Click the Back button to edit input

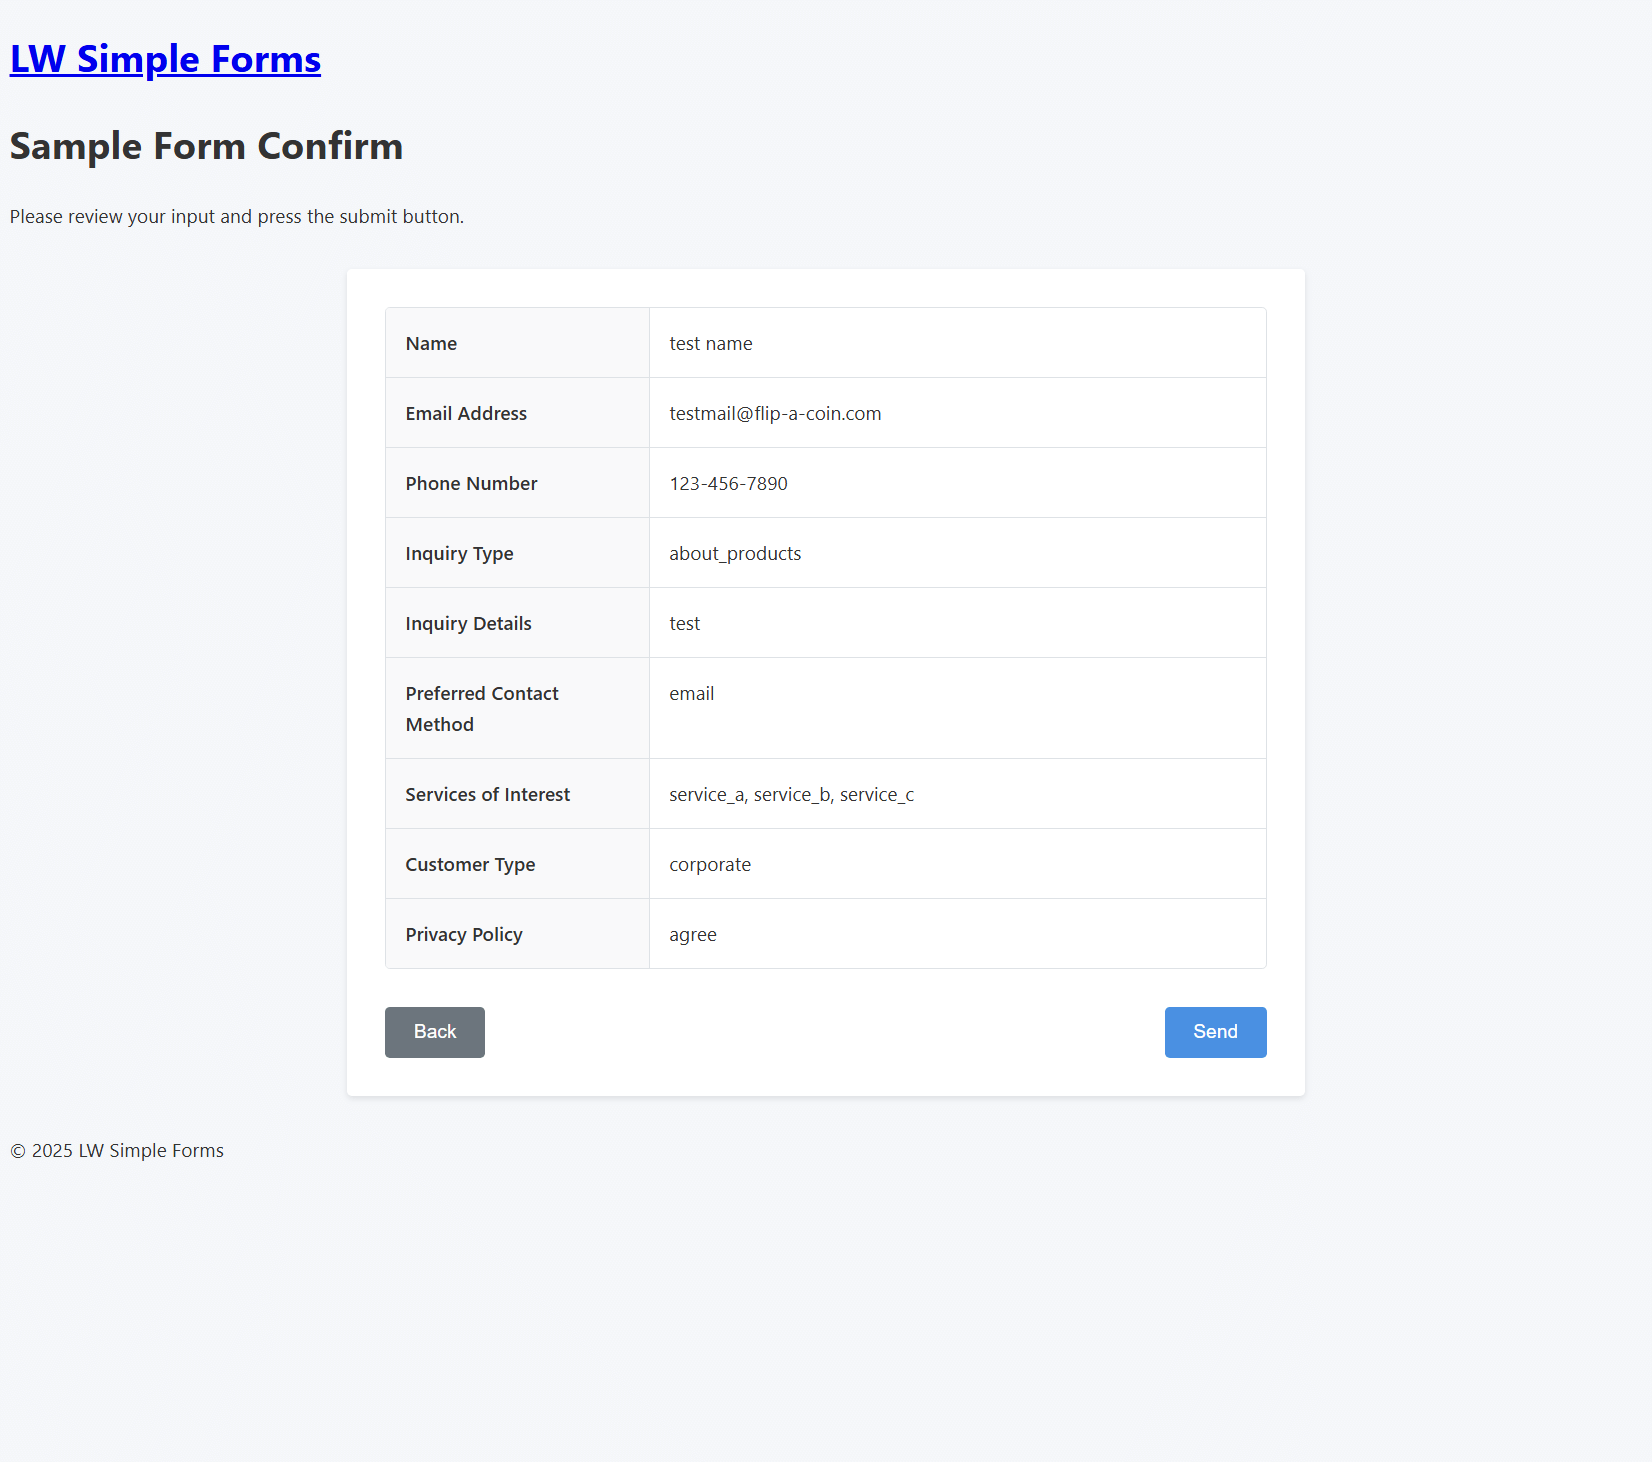pos(434,1032)
